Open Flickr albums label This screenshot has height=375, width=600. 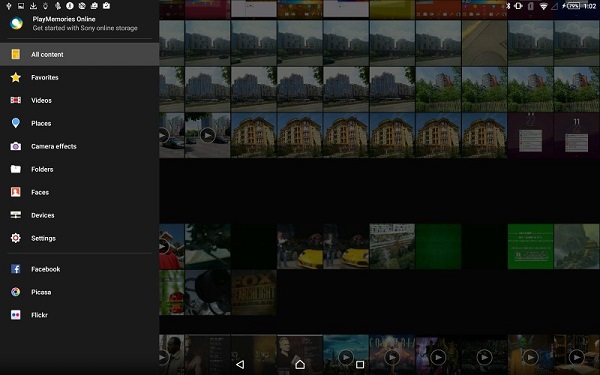(39, 315)
